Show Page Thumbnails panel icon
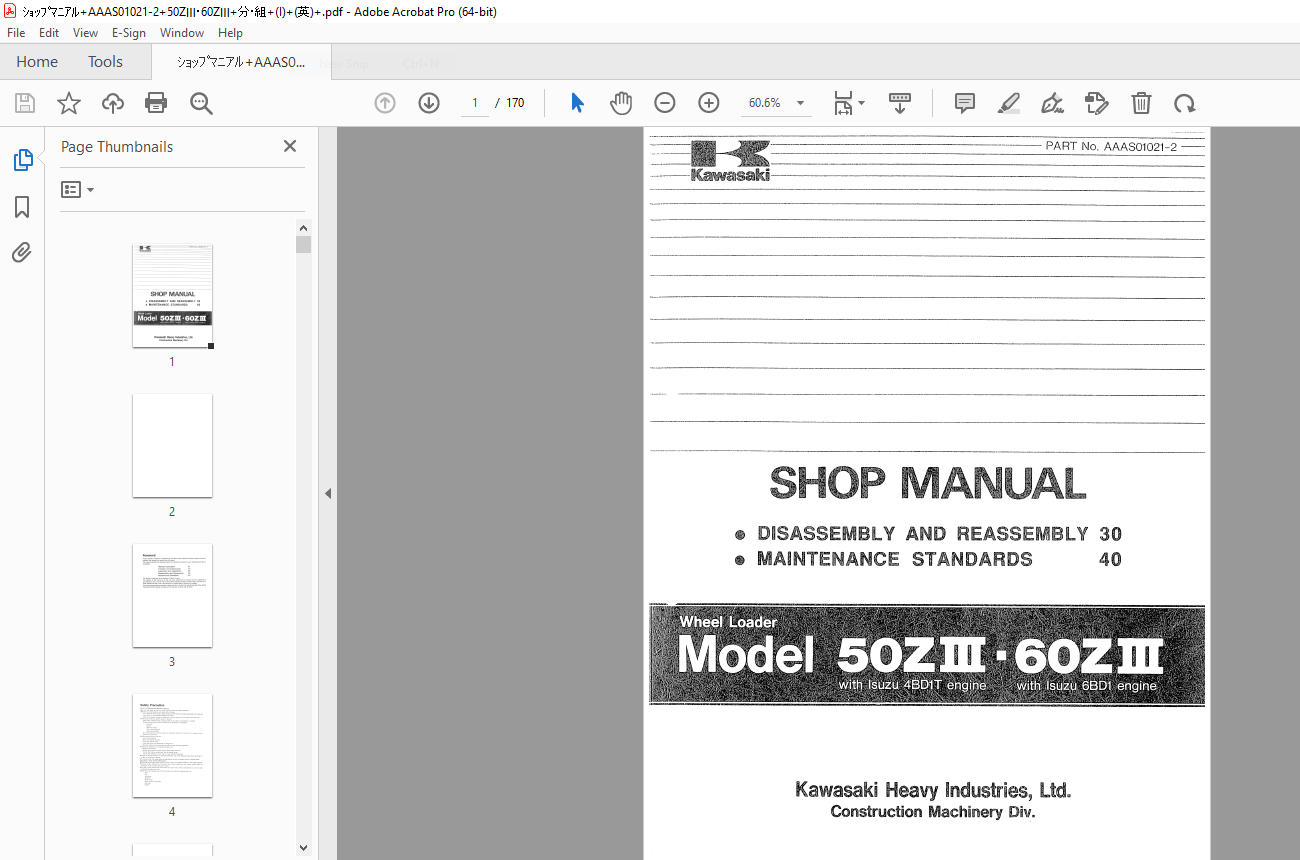Image resolution: width=1300 pixels, height=860 pixels. pyautogui.click(x=22, y=160)
